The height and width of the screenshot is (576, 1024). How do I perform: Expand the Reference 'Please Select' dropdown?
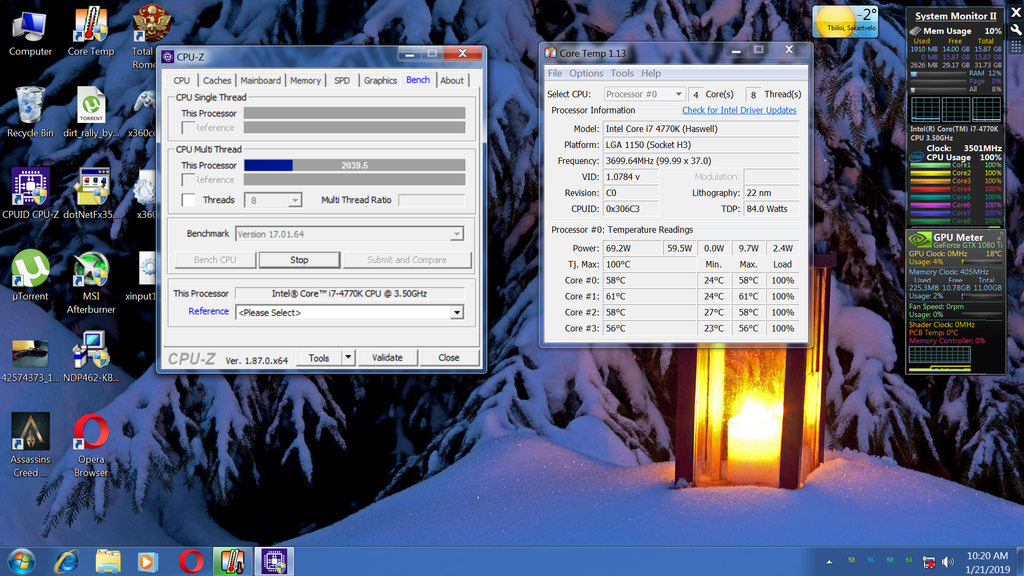coord(457,312)
